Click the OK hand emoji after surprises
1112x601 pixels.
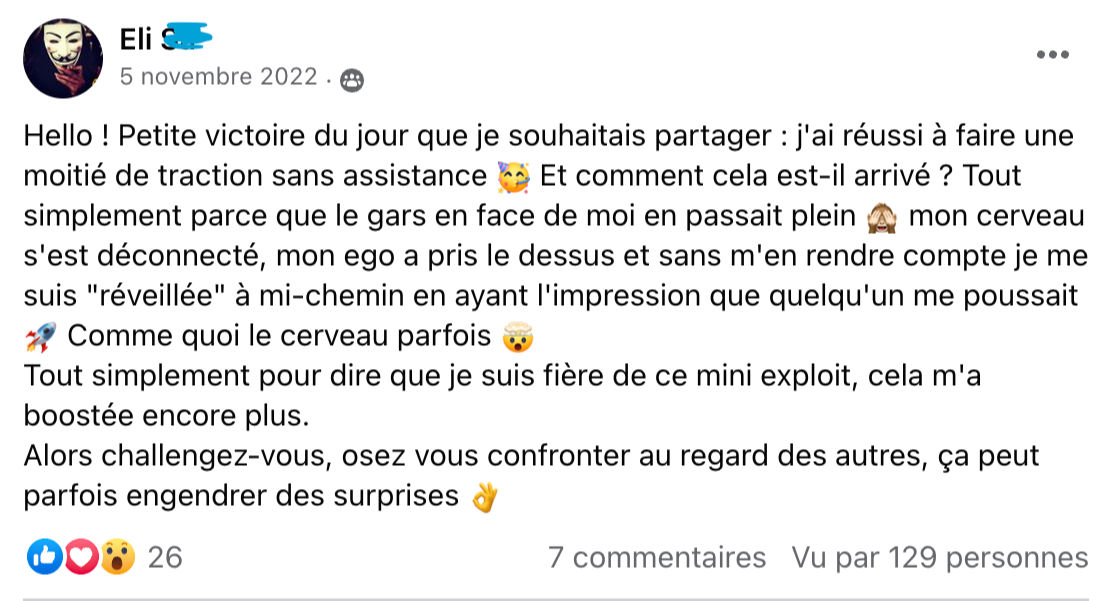tap(484, 497)
